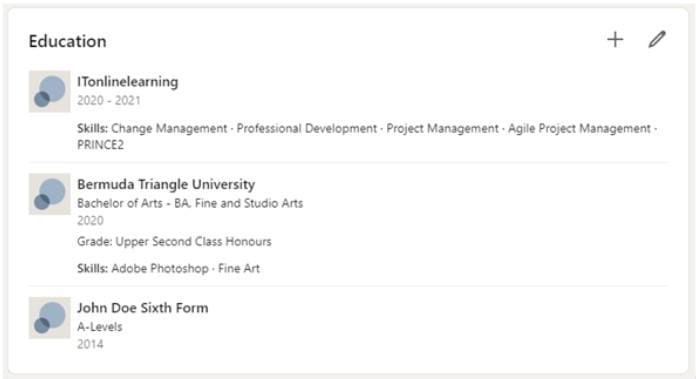Click the A-Levels qualification text
Screen dimensions: 696x379
(x=100, y=327)
